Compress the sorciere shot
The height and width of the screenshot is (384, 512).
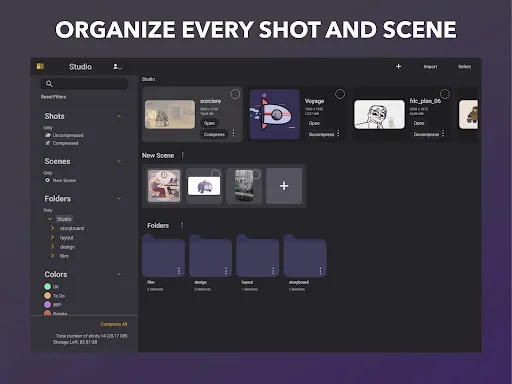tap(214, 134)
